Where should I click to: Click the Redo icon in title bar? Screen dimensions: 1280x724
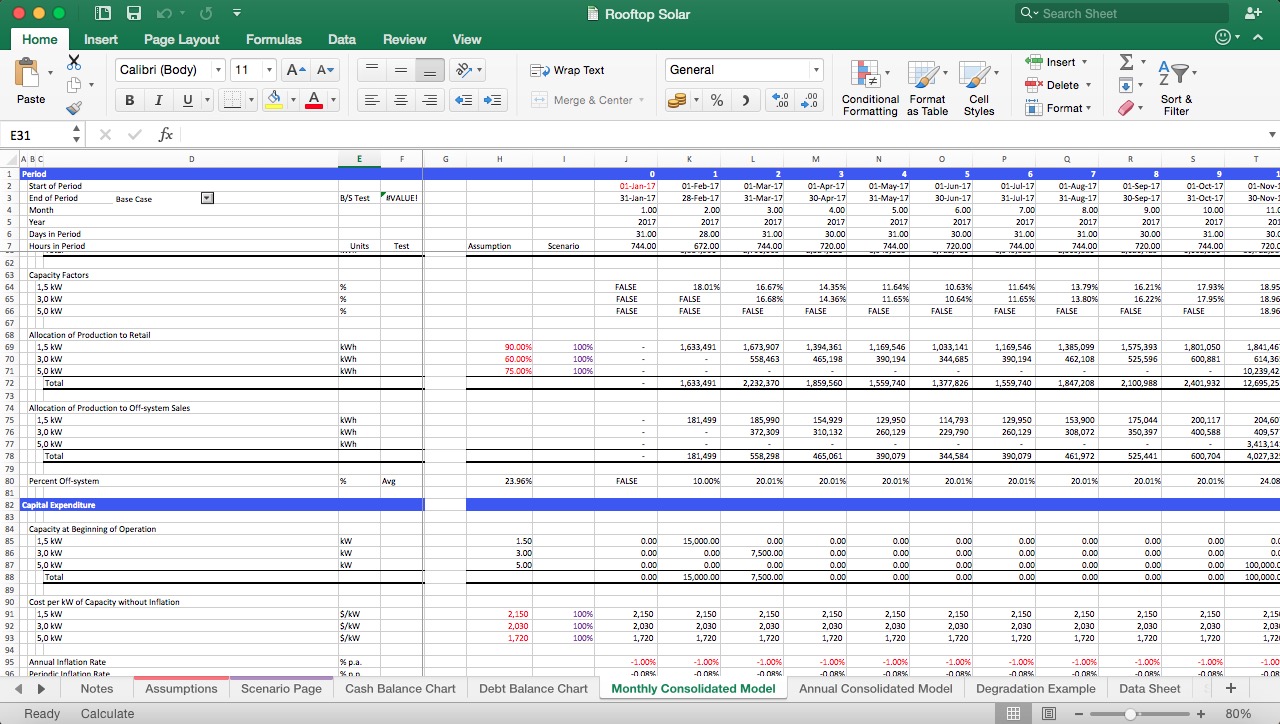tap(206, 13)
